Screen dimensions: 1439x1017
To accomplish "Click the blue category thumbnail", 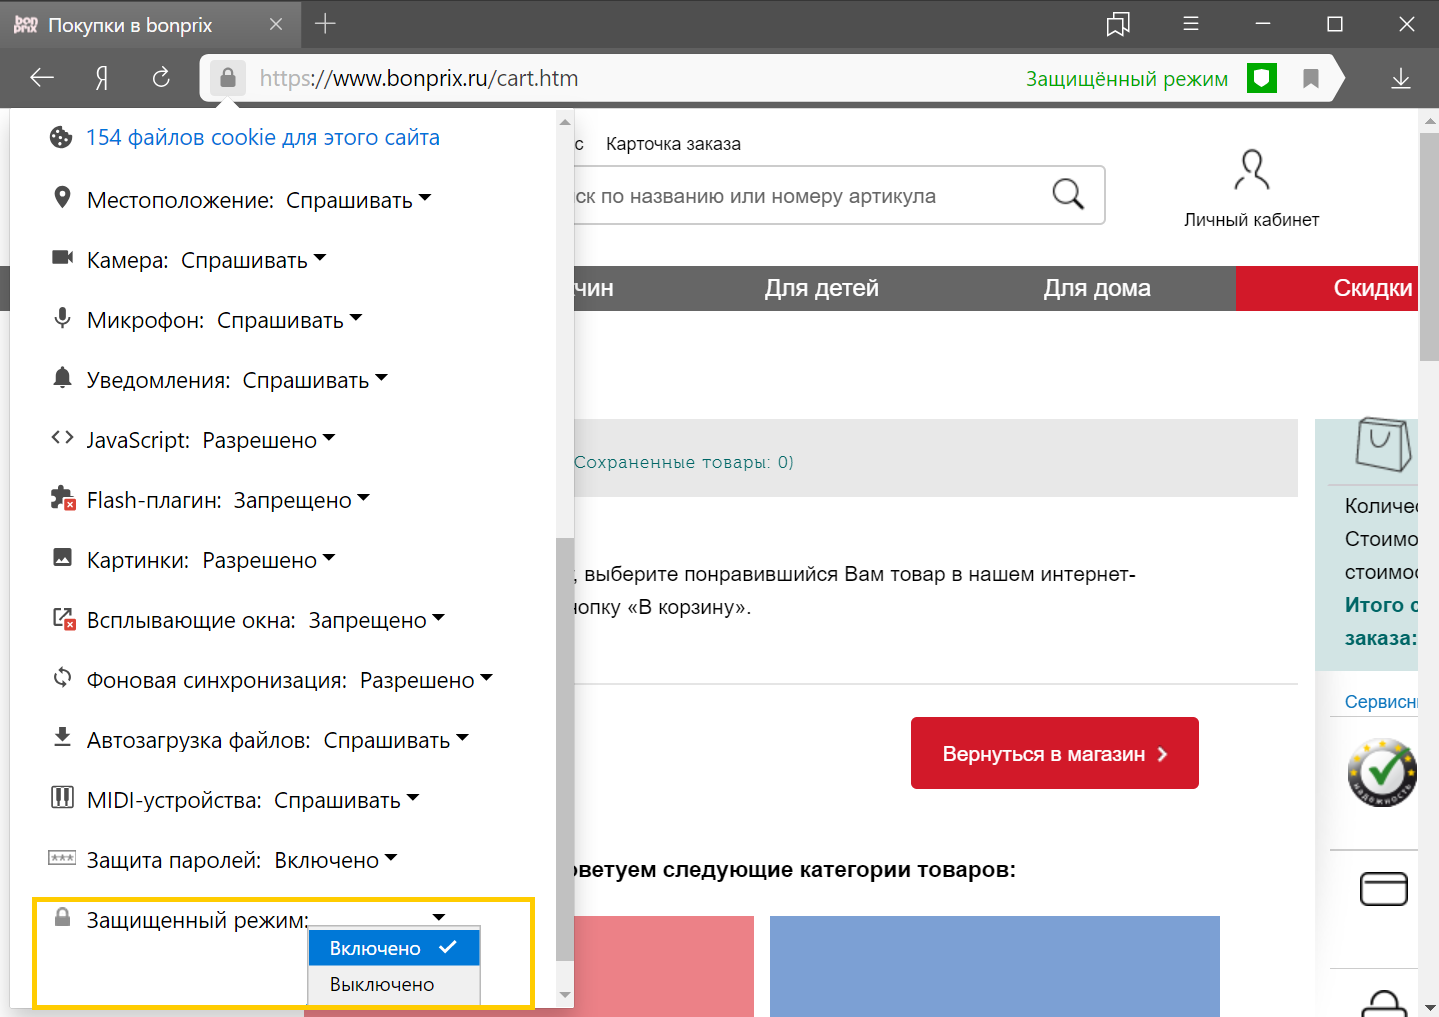I will (x=995, y=966).
